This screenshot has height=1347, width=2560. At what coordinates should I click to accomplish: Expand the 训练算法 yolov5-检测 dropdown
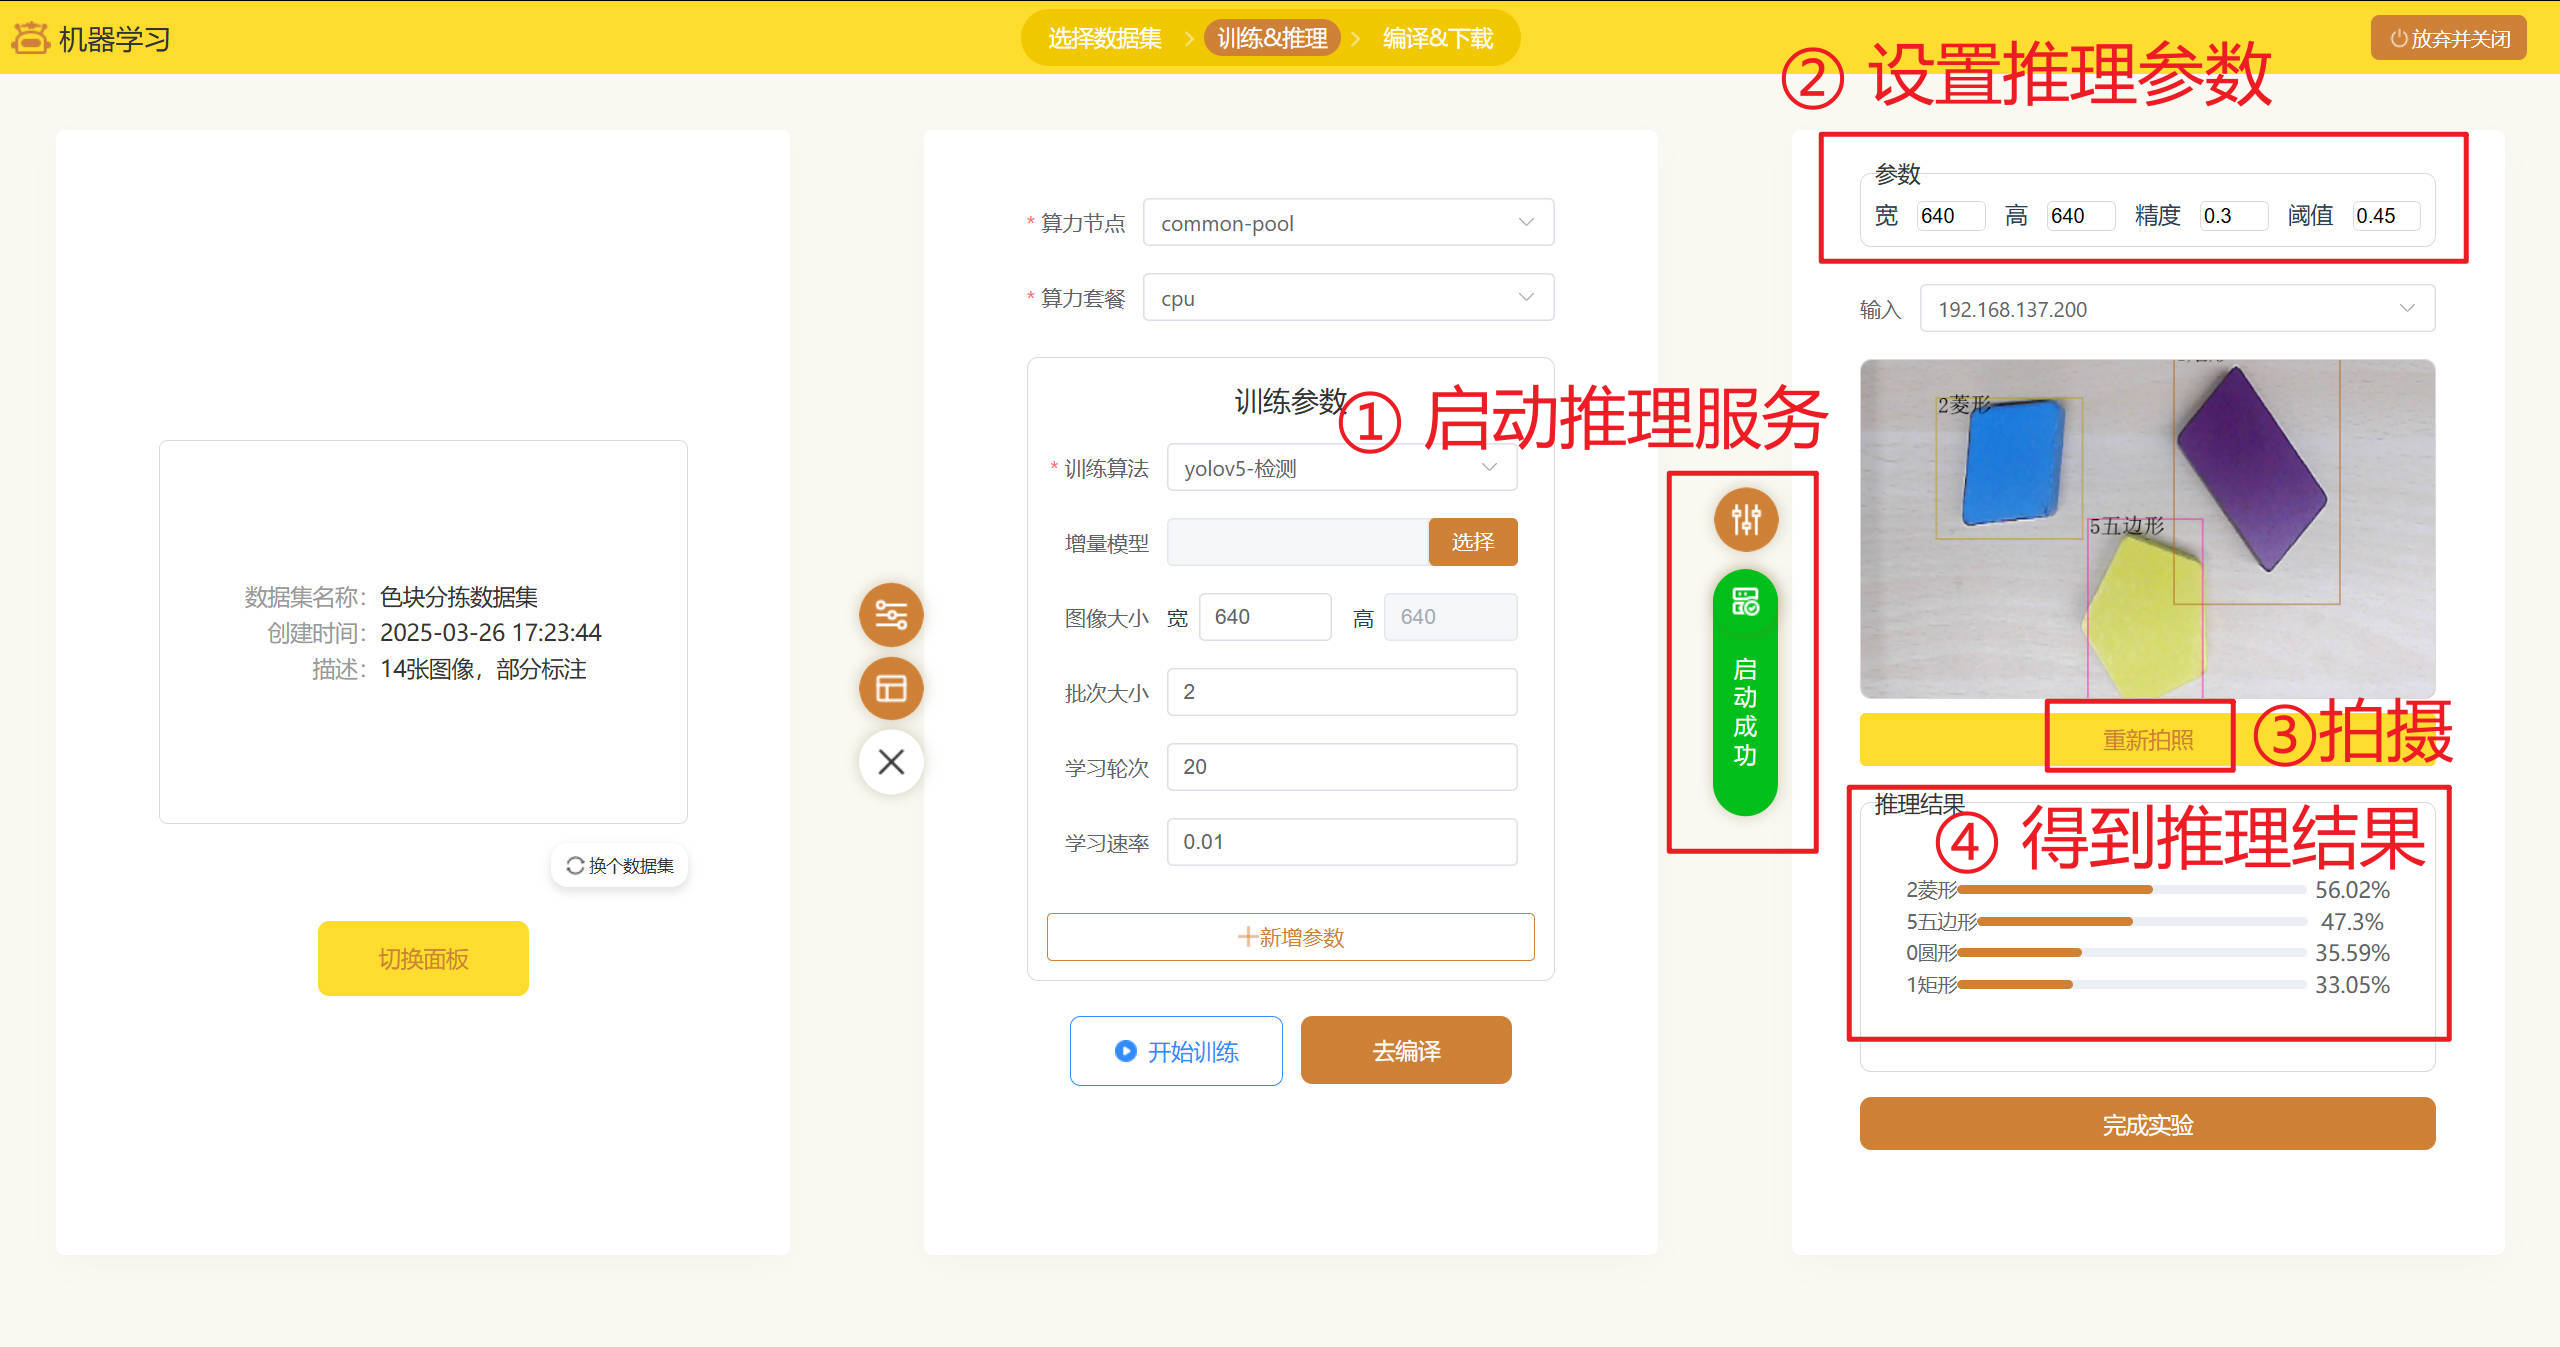click(x=1341, y=468)
